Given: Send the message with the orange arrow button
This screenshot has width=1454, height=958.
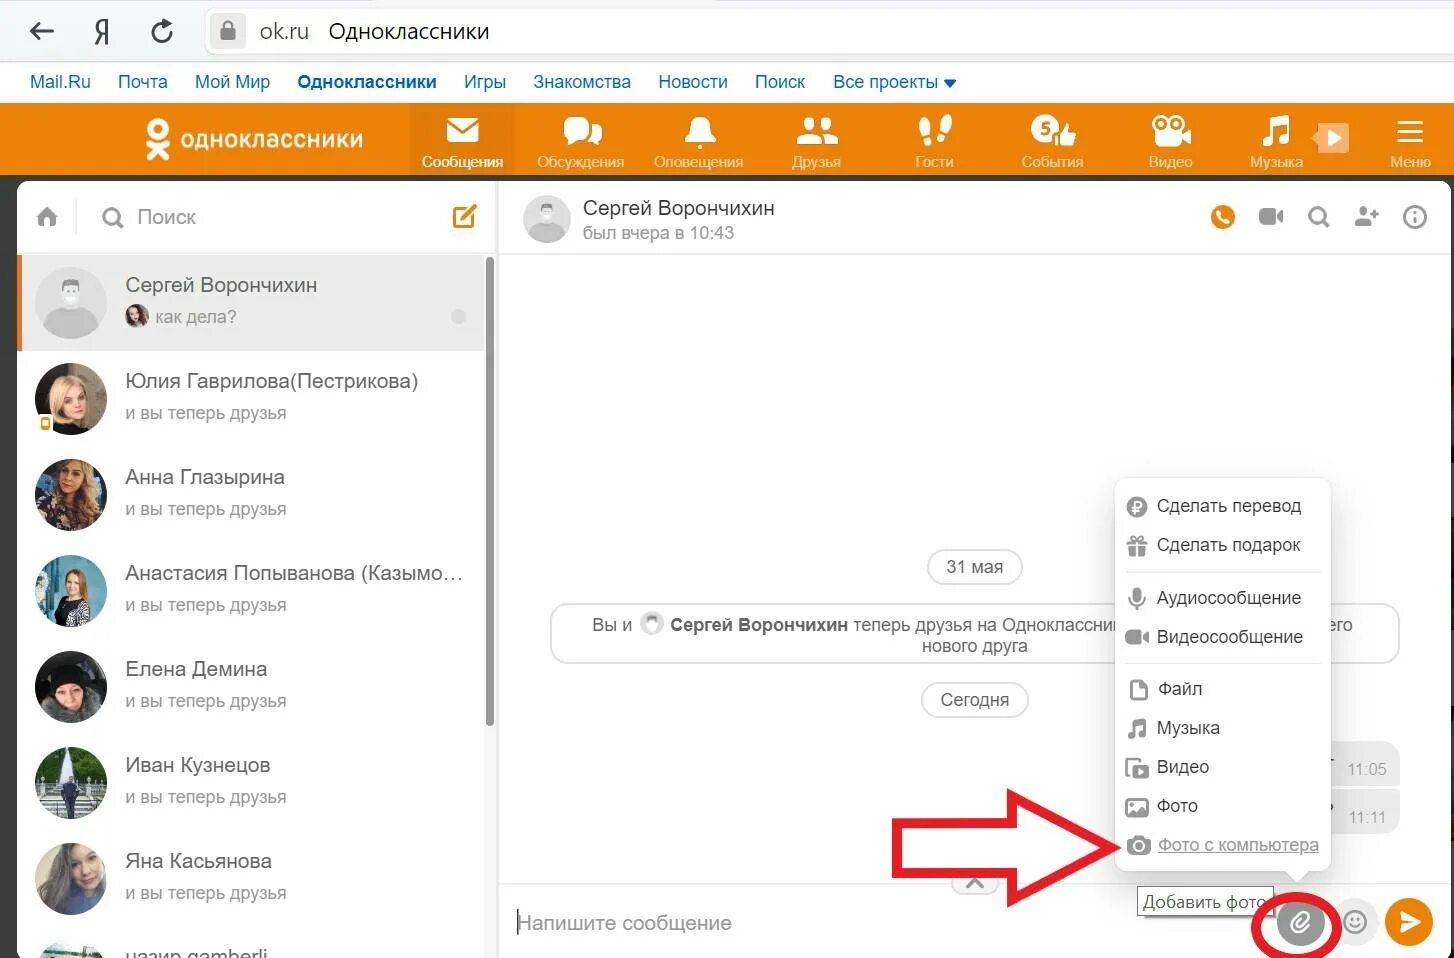Looking at the screenshot, I should click(x=1409, y=921).
